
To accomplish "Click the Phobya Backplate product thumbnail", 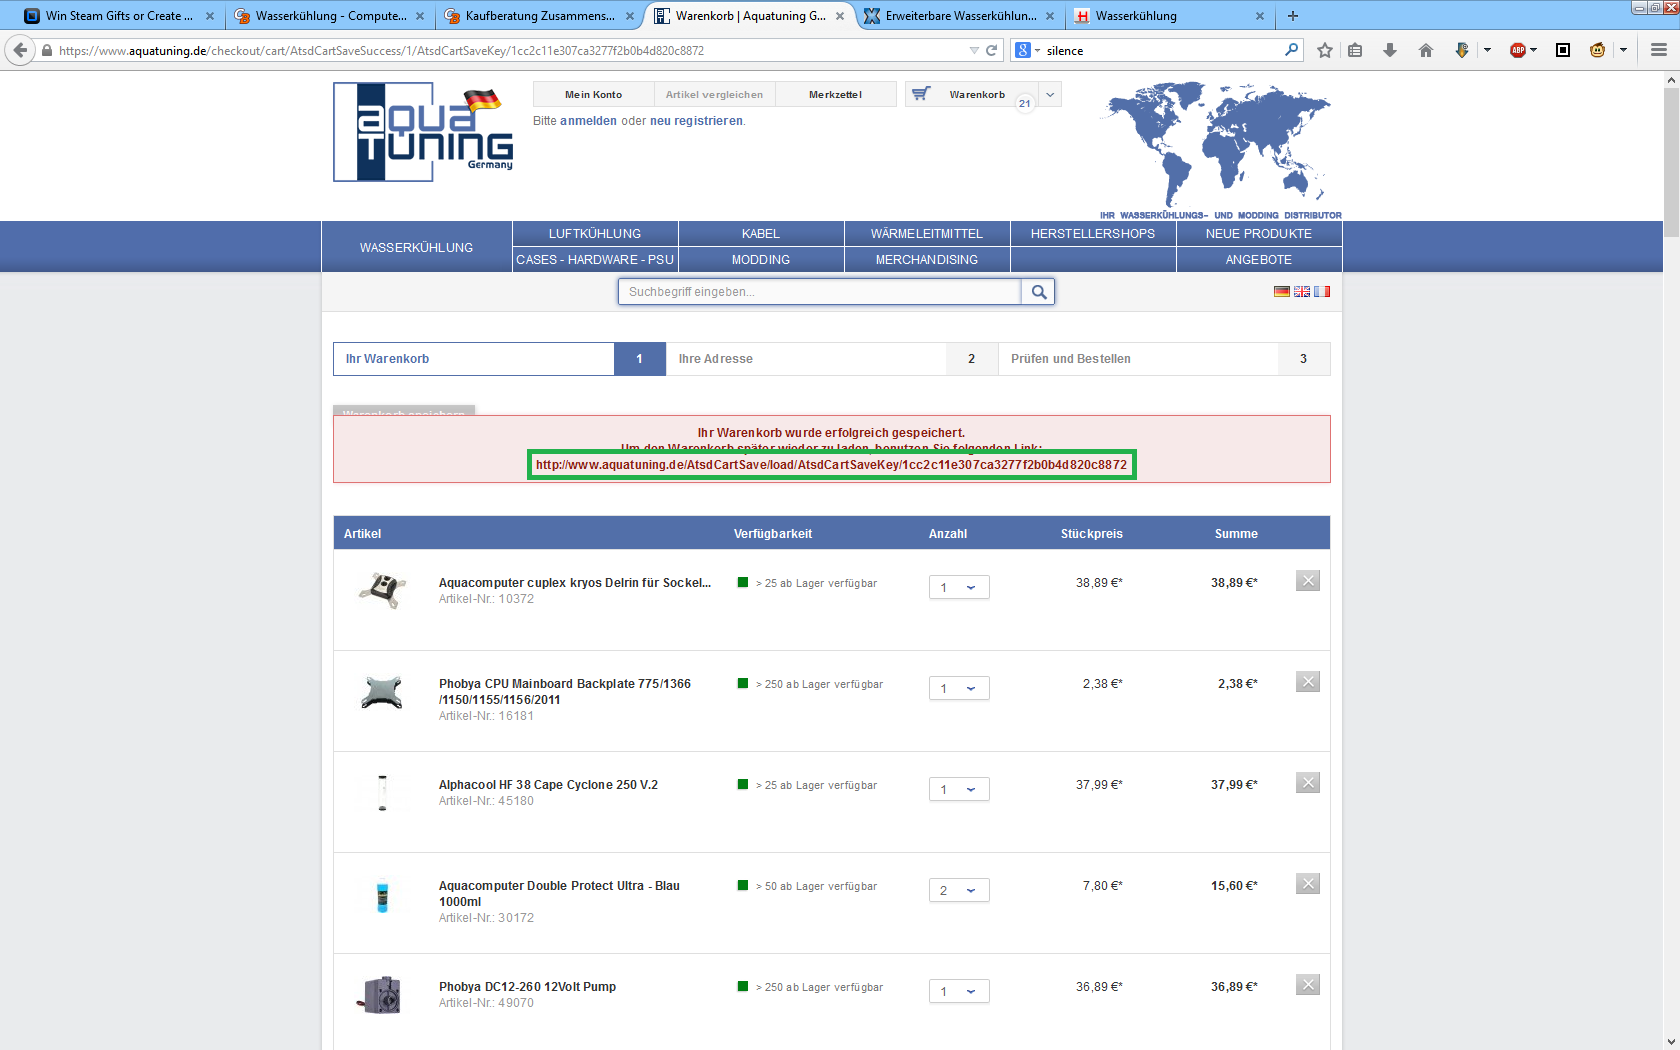I will [x=382, y=692].
